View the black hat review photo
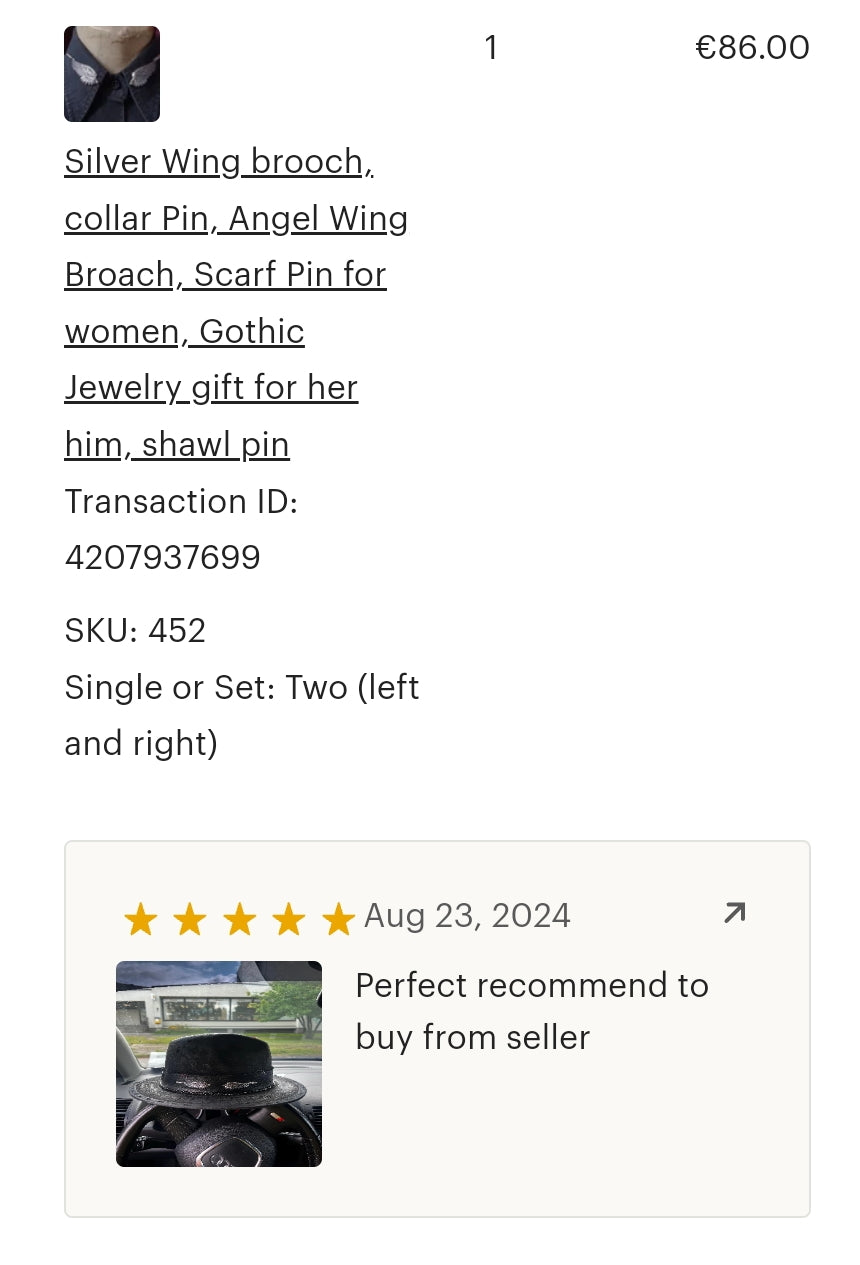 point(219,1063)
